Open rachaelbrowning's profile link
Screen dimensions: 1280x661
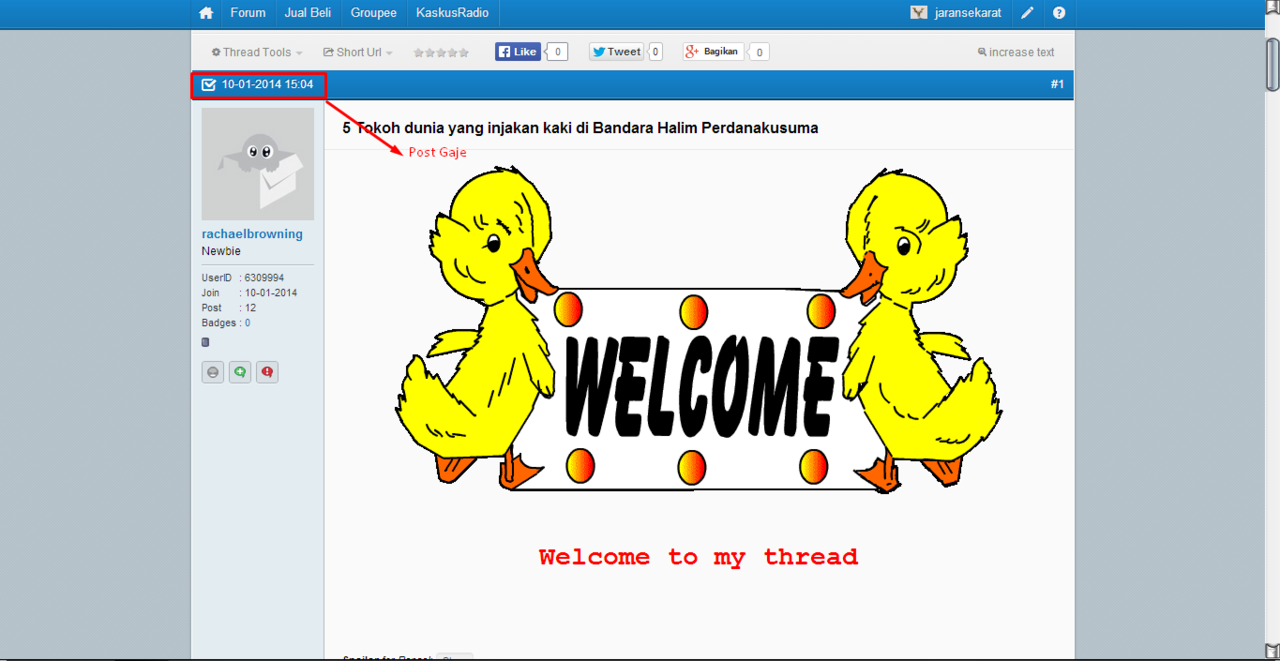(x=252, y=234)
